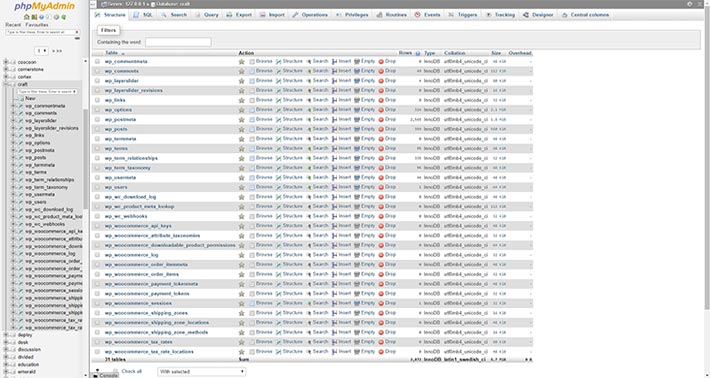The image size is (710, 378).
Task: Tick checkbox for wp_wc_download_log table
Action: [x=97, y=197]
